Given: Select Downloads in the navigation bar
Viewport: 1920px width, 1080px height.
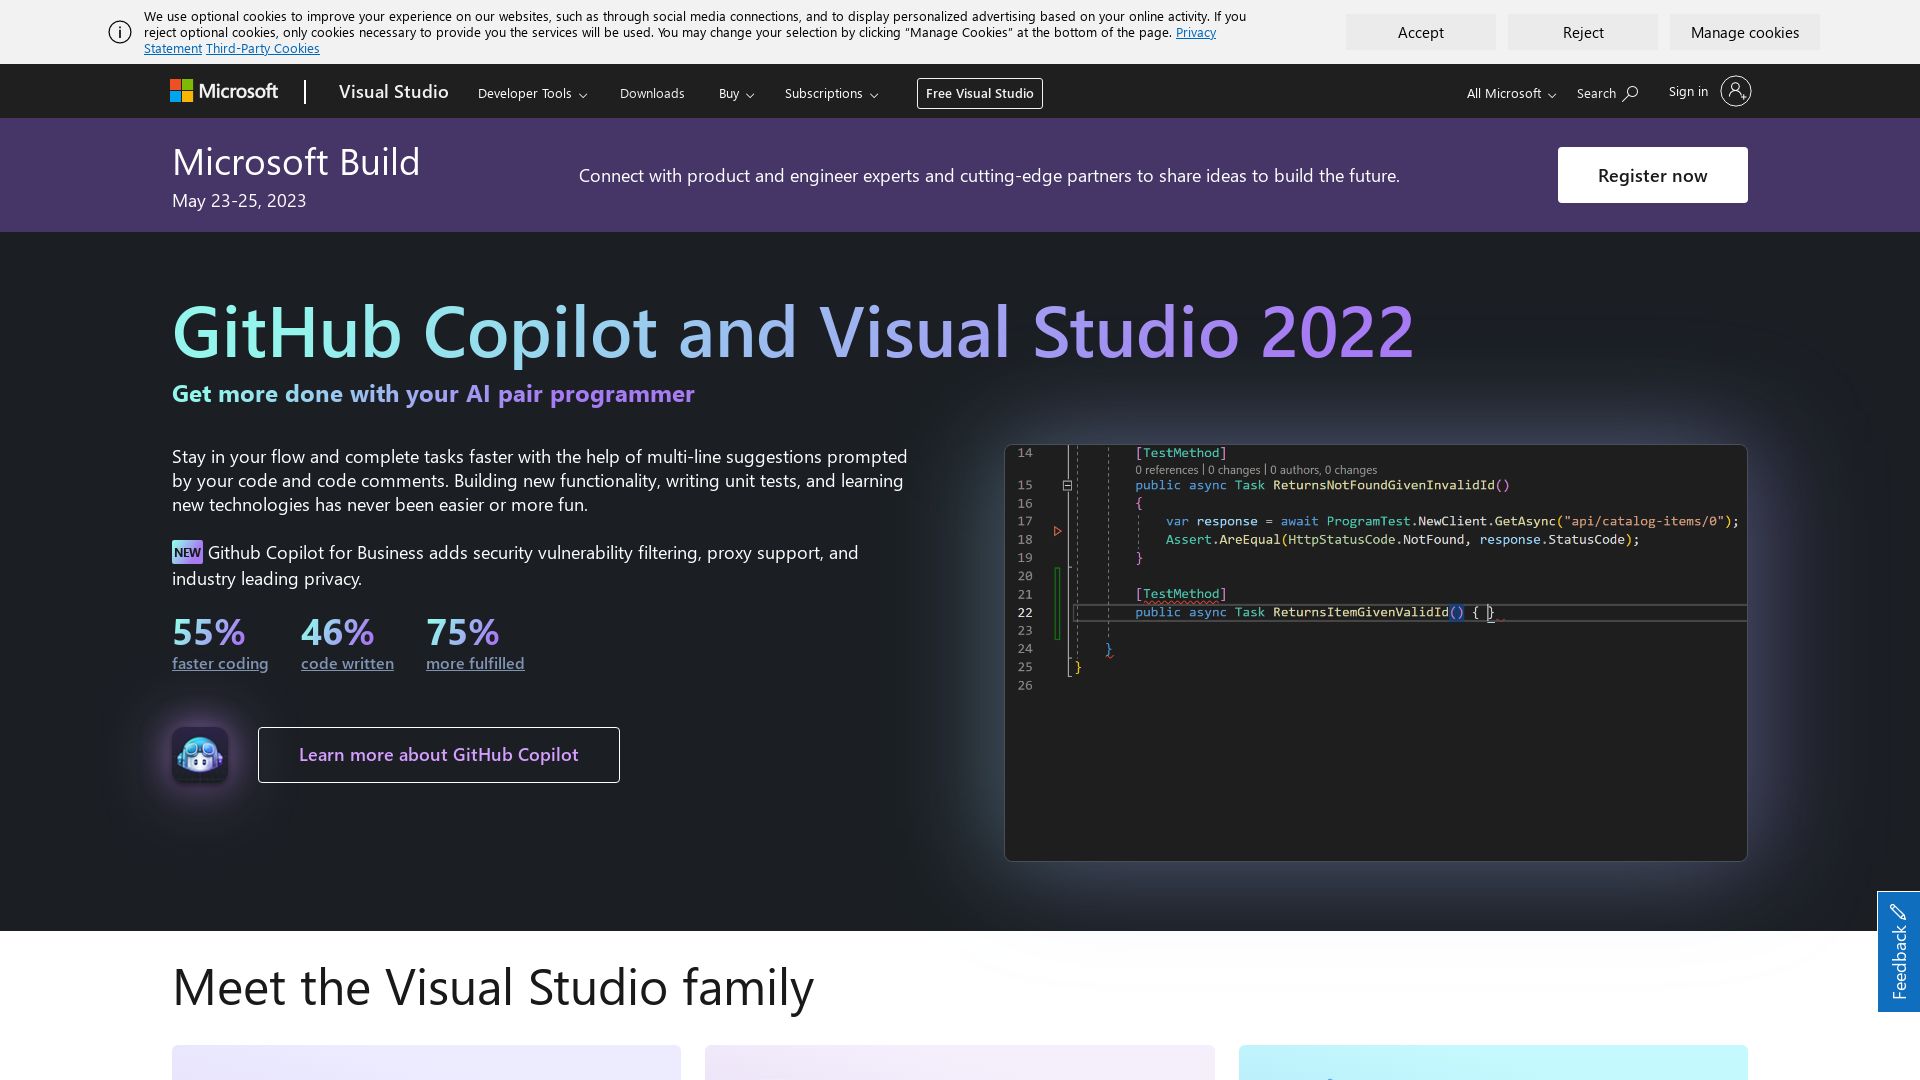Looking at the screenshot, I should point(652,93).
